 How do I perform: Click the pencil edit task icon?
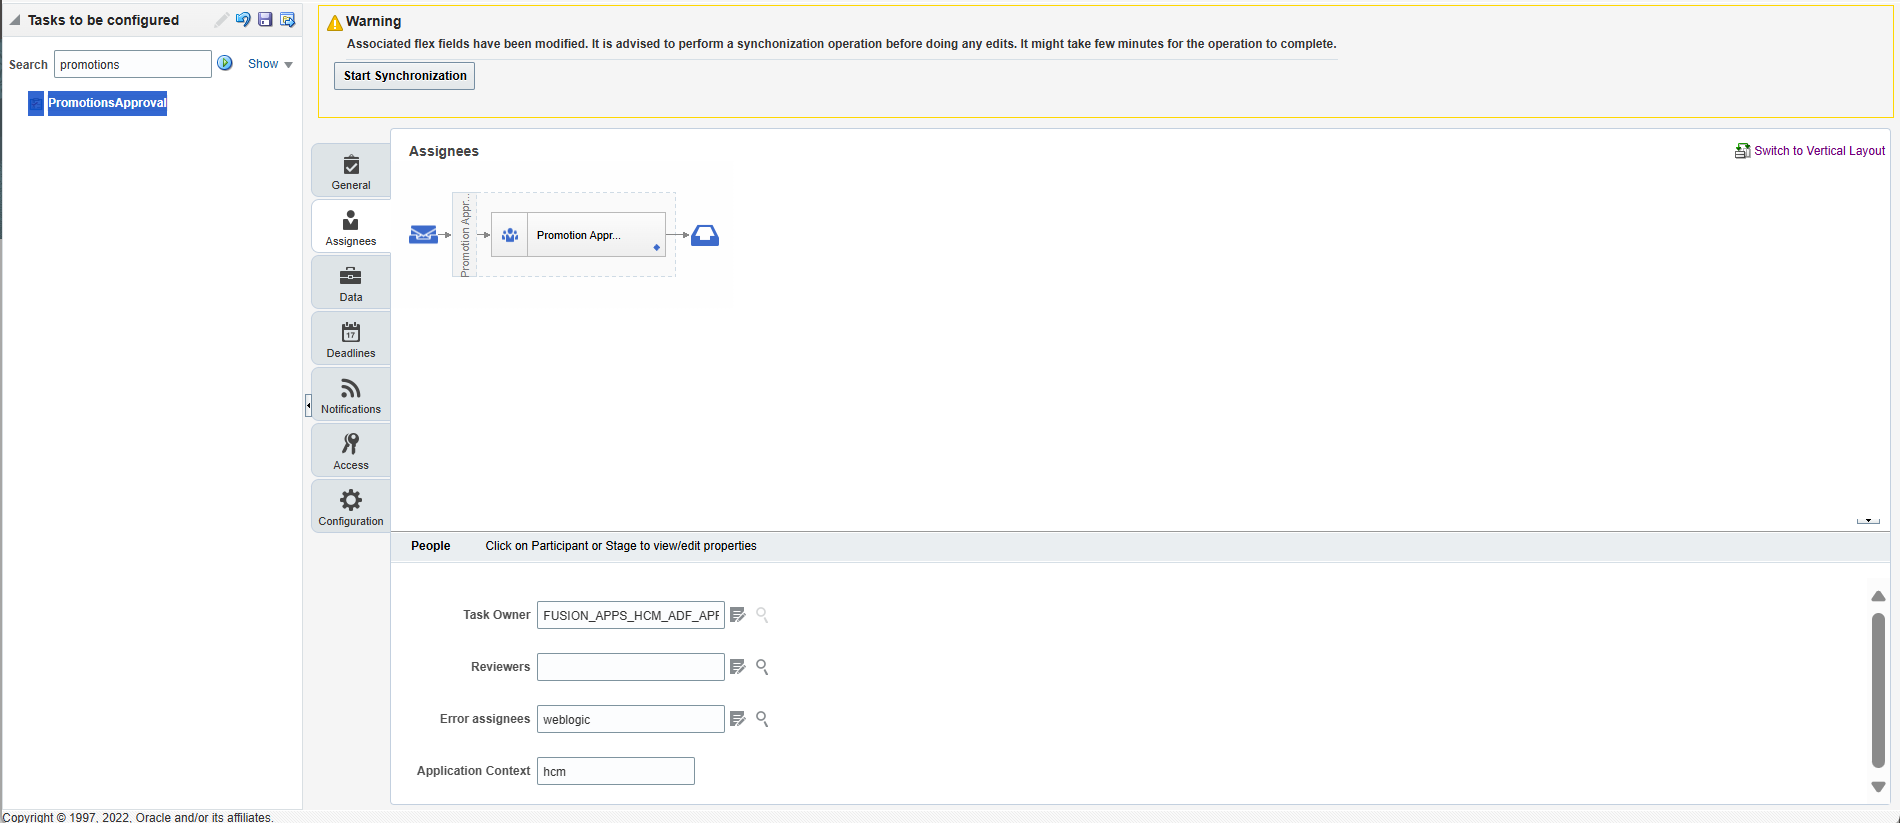click(x=221, y=20)
